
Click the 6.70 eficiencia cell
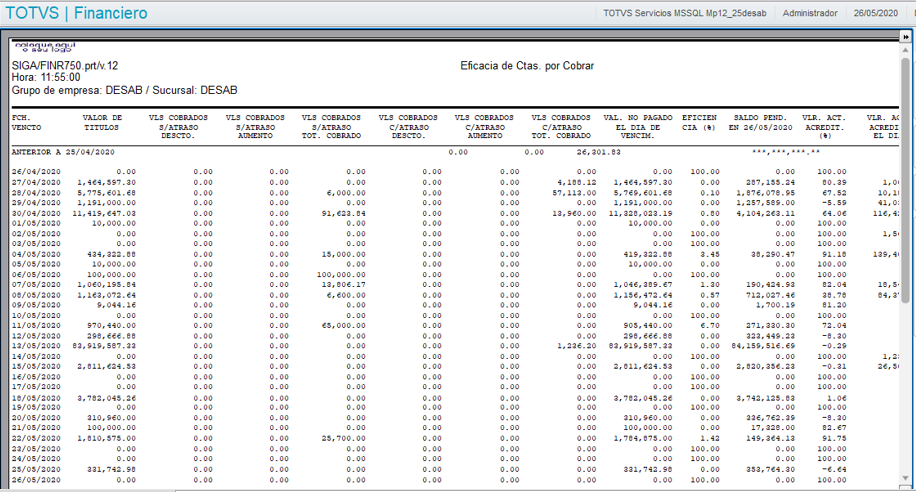pyautogui.click(x=710, y=325)
